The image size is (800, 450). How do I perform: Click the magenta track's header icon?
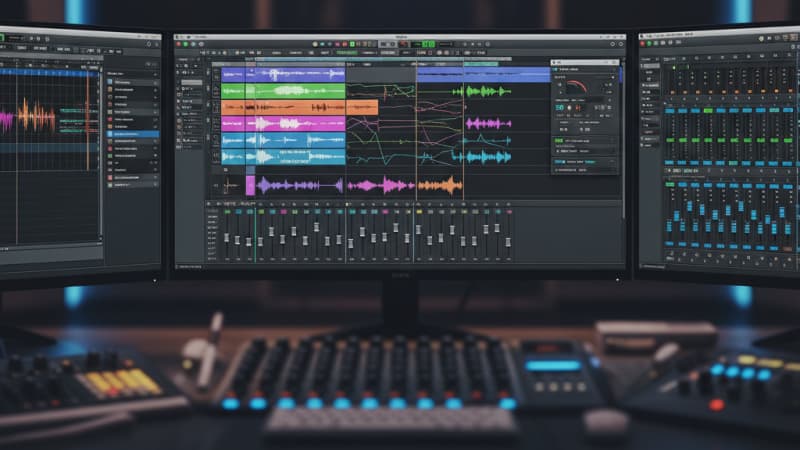click(x=216, y=124)
